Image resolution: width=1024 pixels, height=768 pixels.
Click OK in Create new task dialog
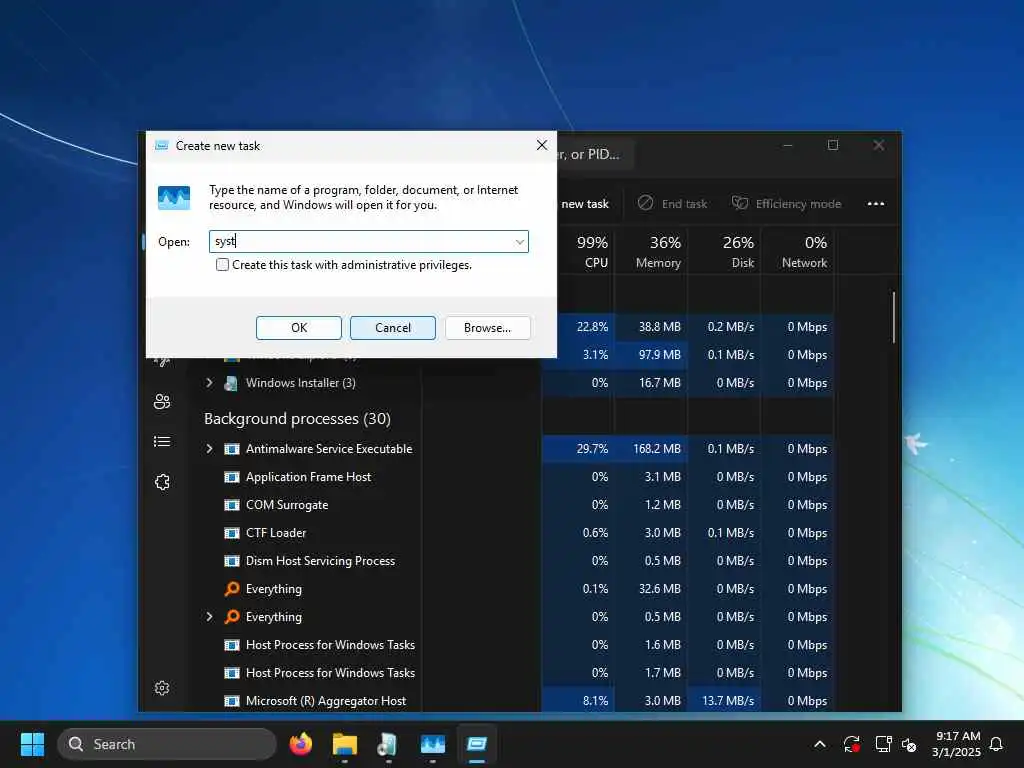click(298, 328)
